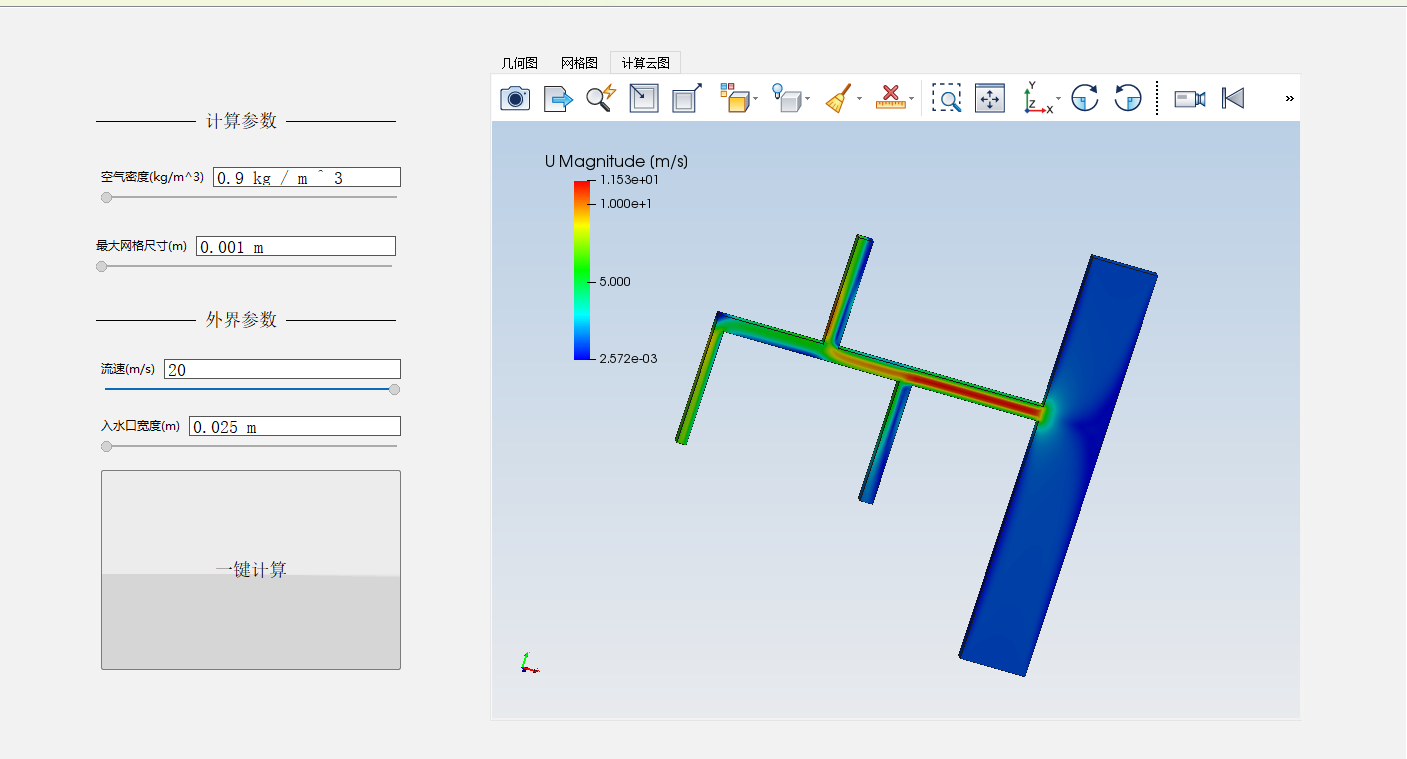Click the fit-all pan arrows icon
This screenshot has width=1407, height=759.
990,98
